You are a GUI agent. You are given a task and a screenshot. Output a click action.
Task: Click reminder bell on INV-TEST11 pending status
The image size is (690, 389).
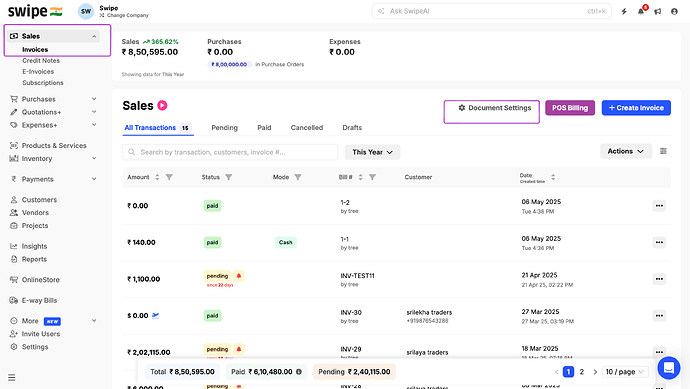point(239,276)
